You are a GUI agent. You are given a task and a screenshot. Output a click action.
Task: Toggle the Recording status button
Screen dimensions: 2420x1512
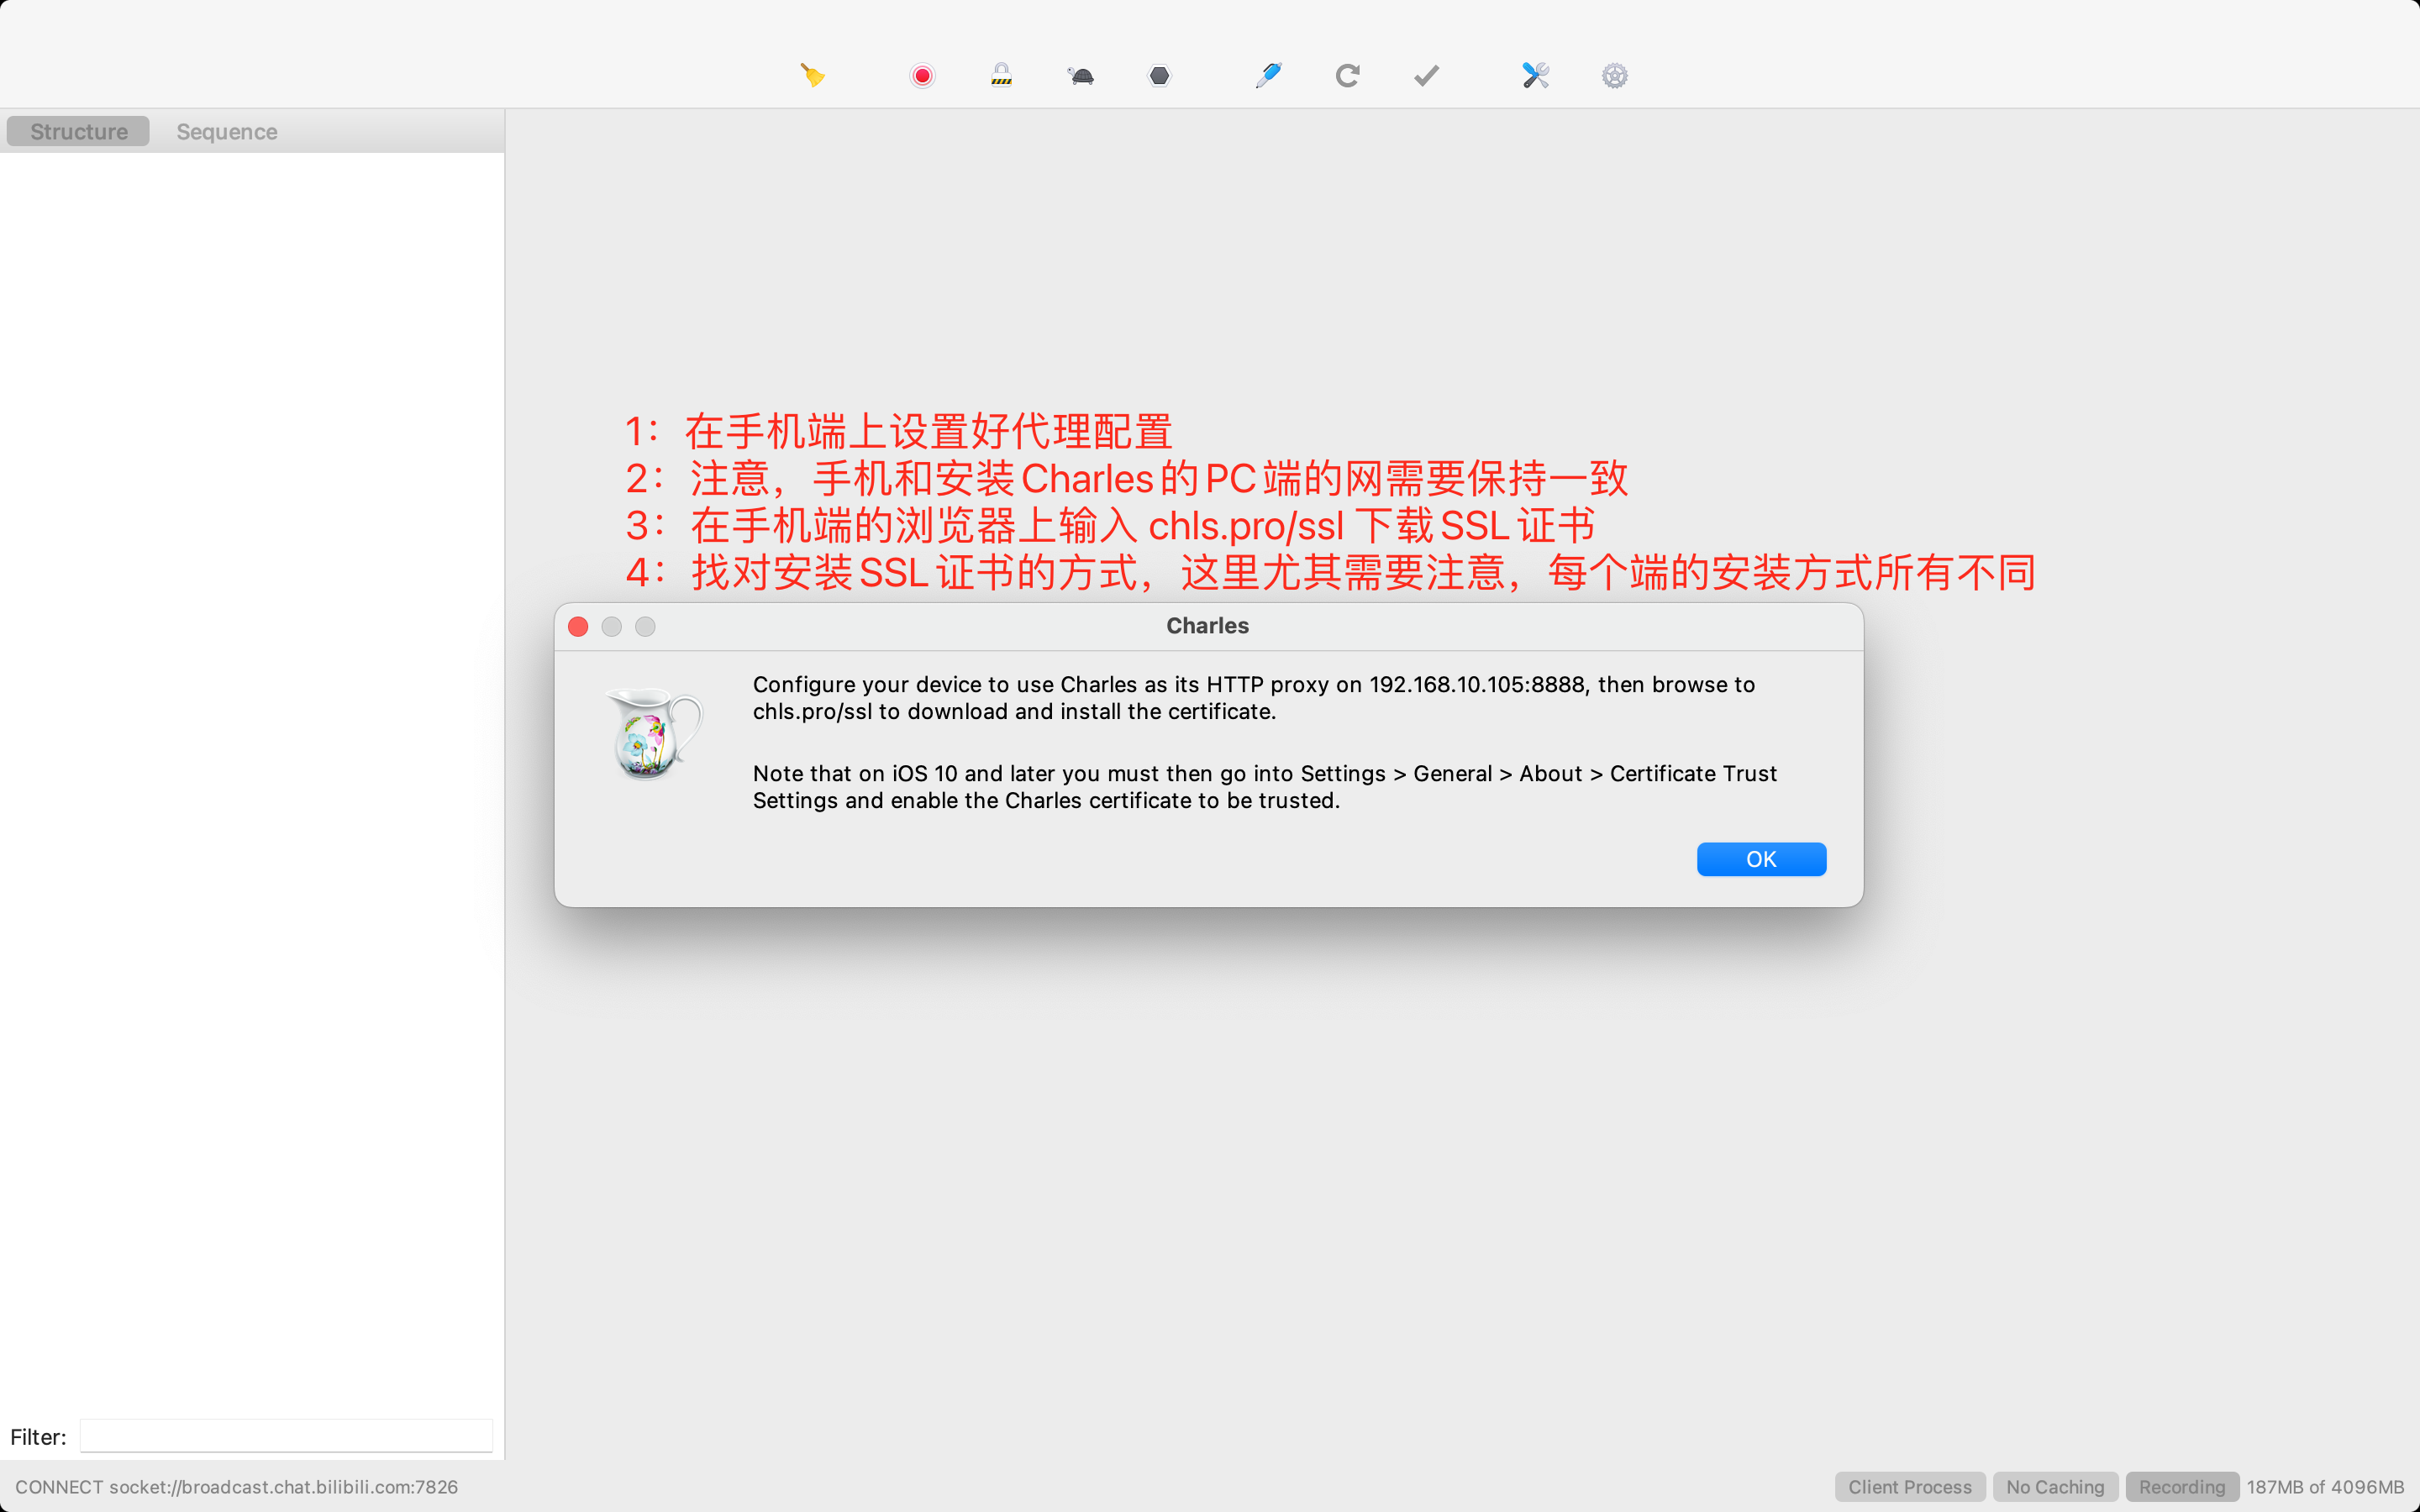pos(2182,1487)
